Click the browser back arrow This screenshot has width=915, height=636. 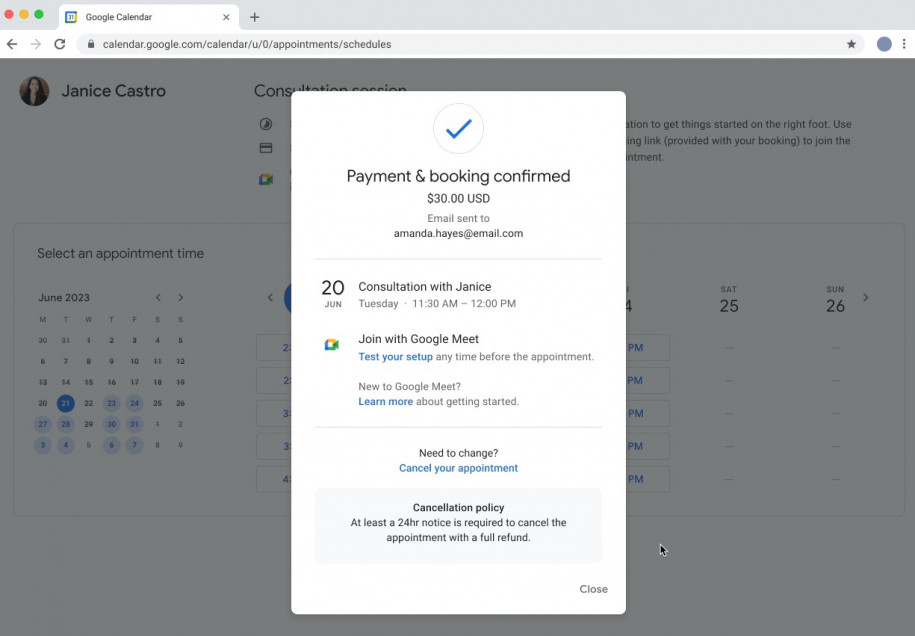click(x=11, y=44)
